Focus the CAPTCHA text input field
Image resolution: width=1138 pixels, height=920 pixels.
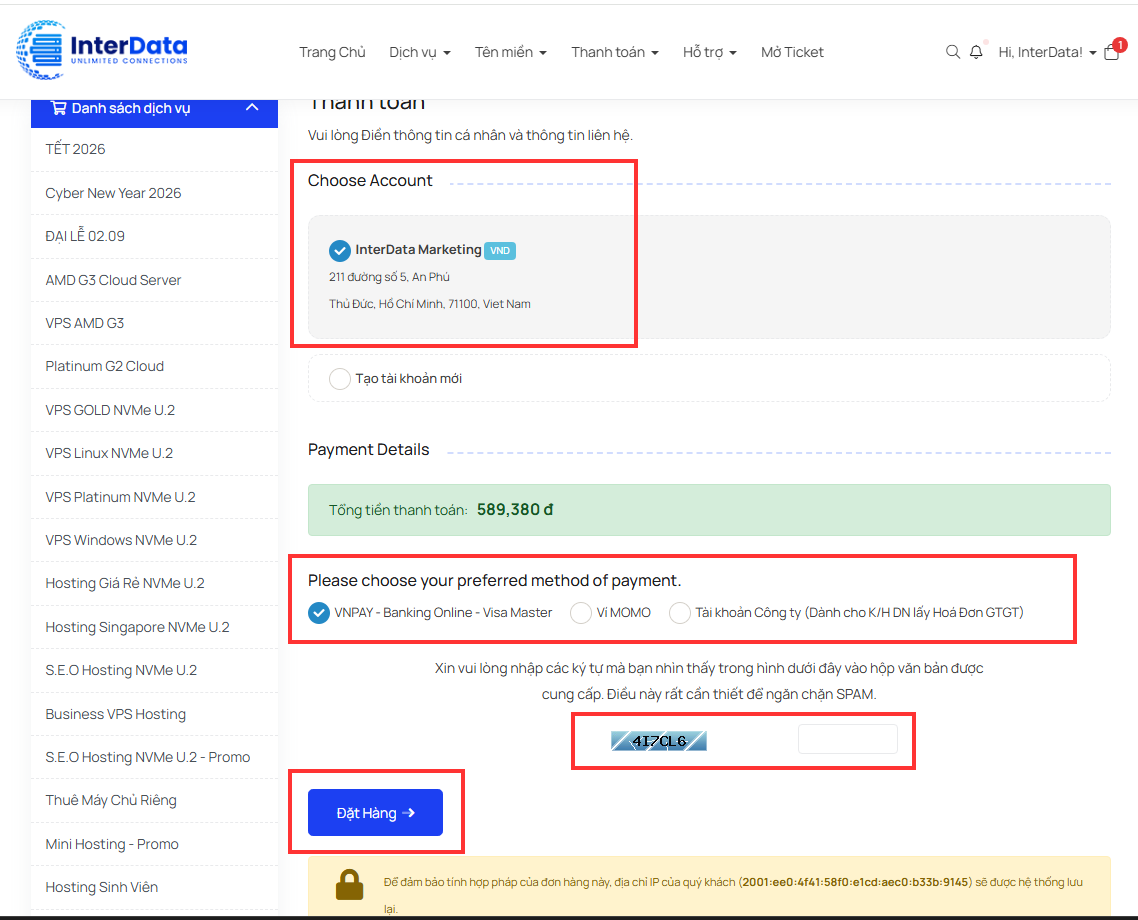pos(848,739)
